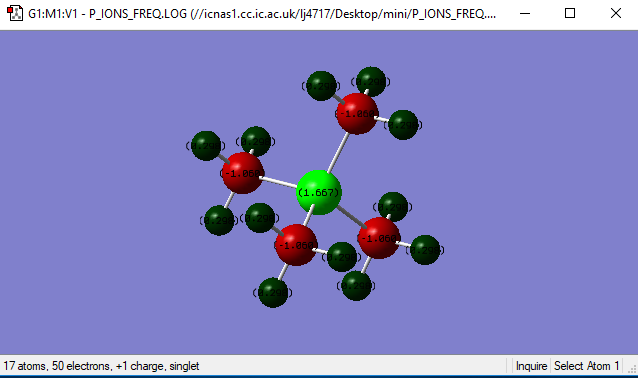Click the GaussView window icon in title bar
The width and height of the screenshot is (638, 378).
coord(15,13)
